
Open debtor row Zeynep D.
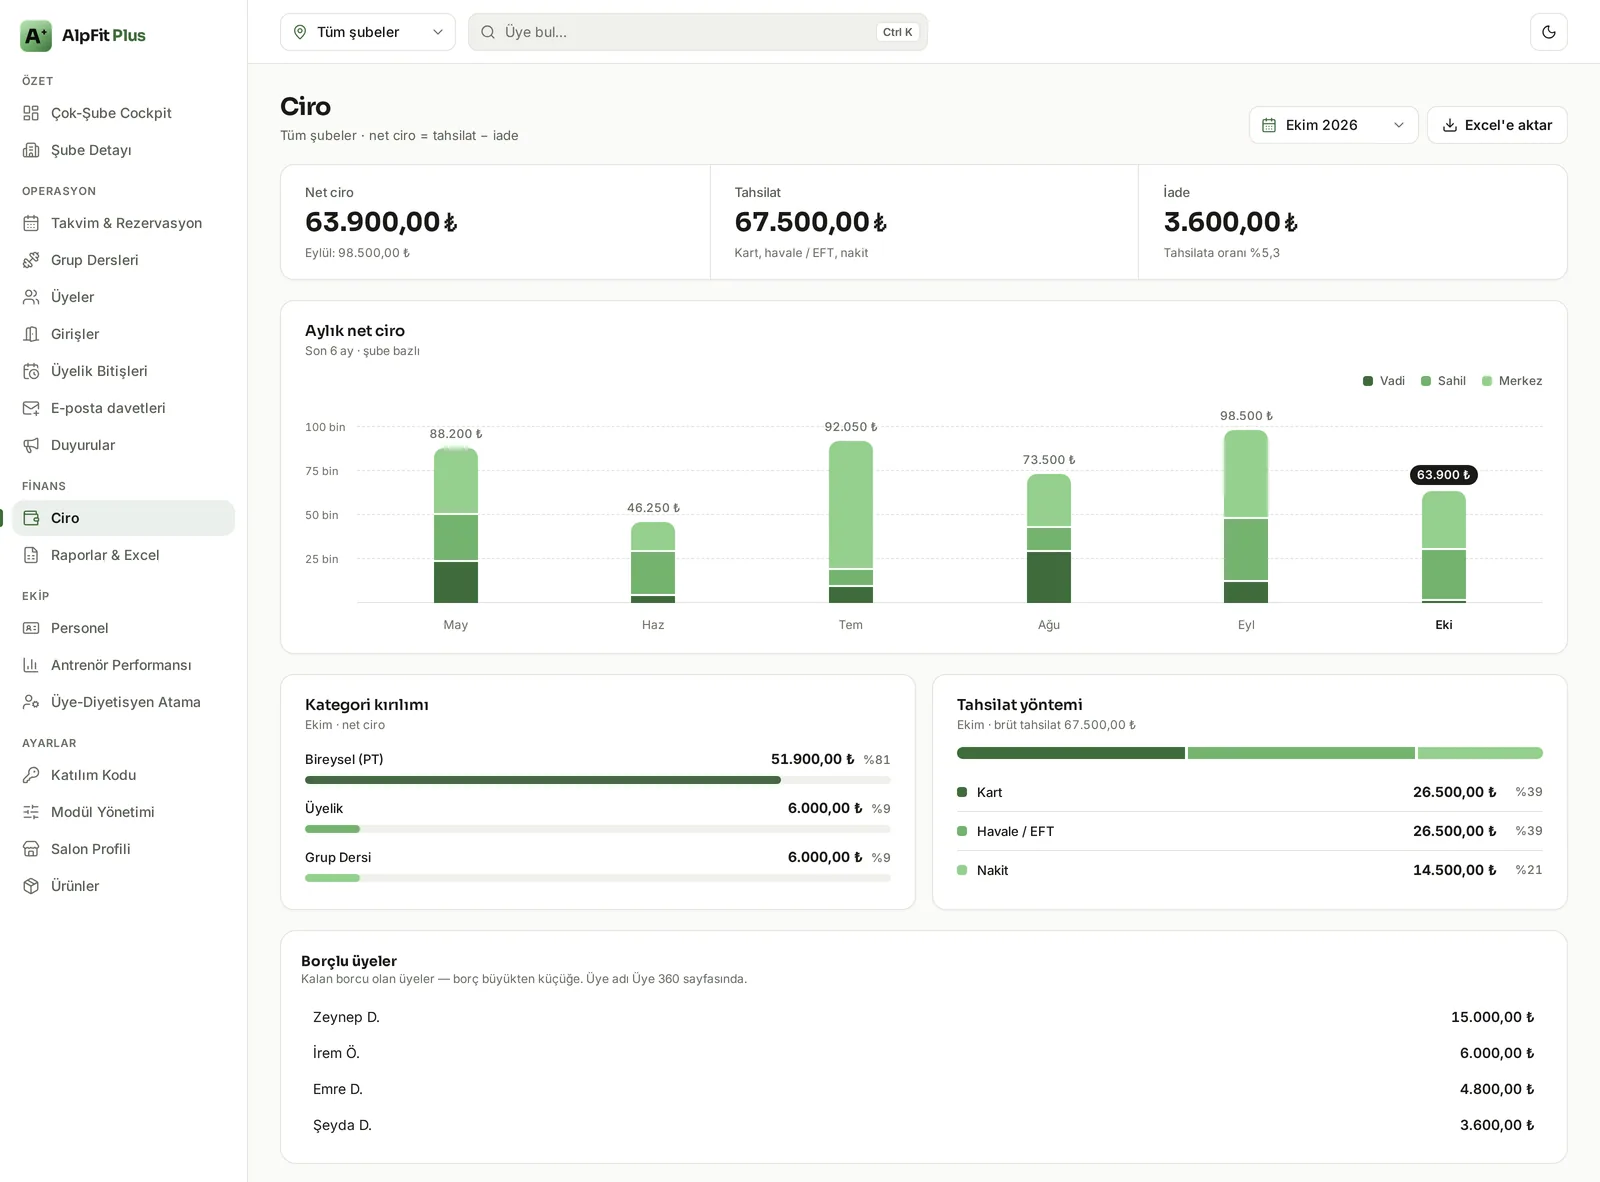coord(923,1017)
